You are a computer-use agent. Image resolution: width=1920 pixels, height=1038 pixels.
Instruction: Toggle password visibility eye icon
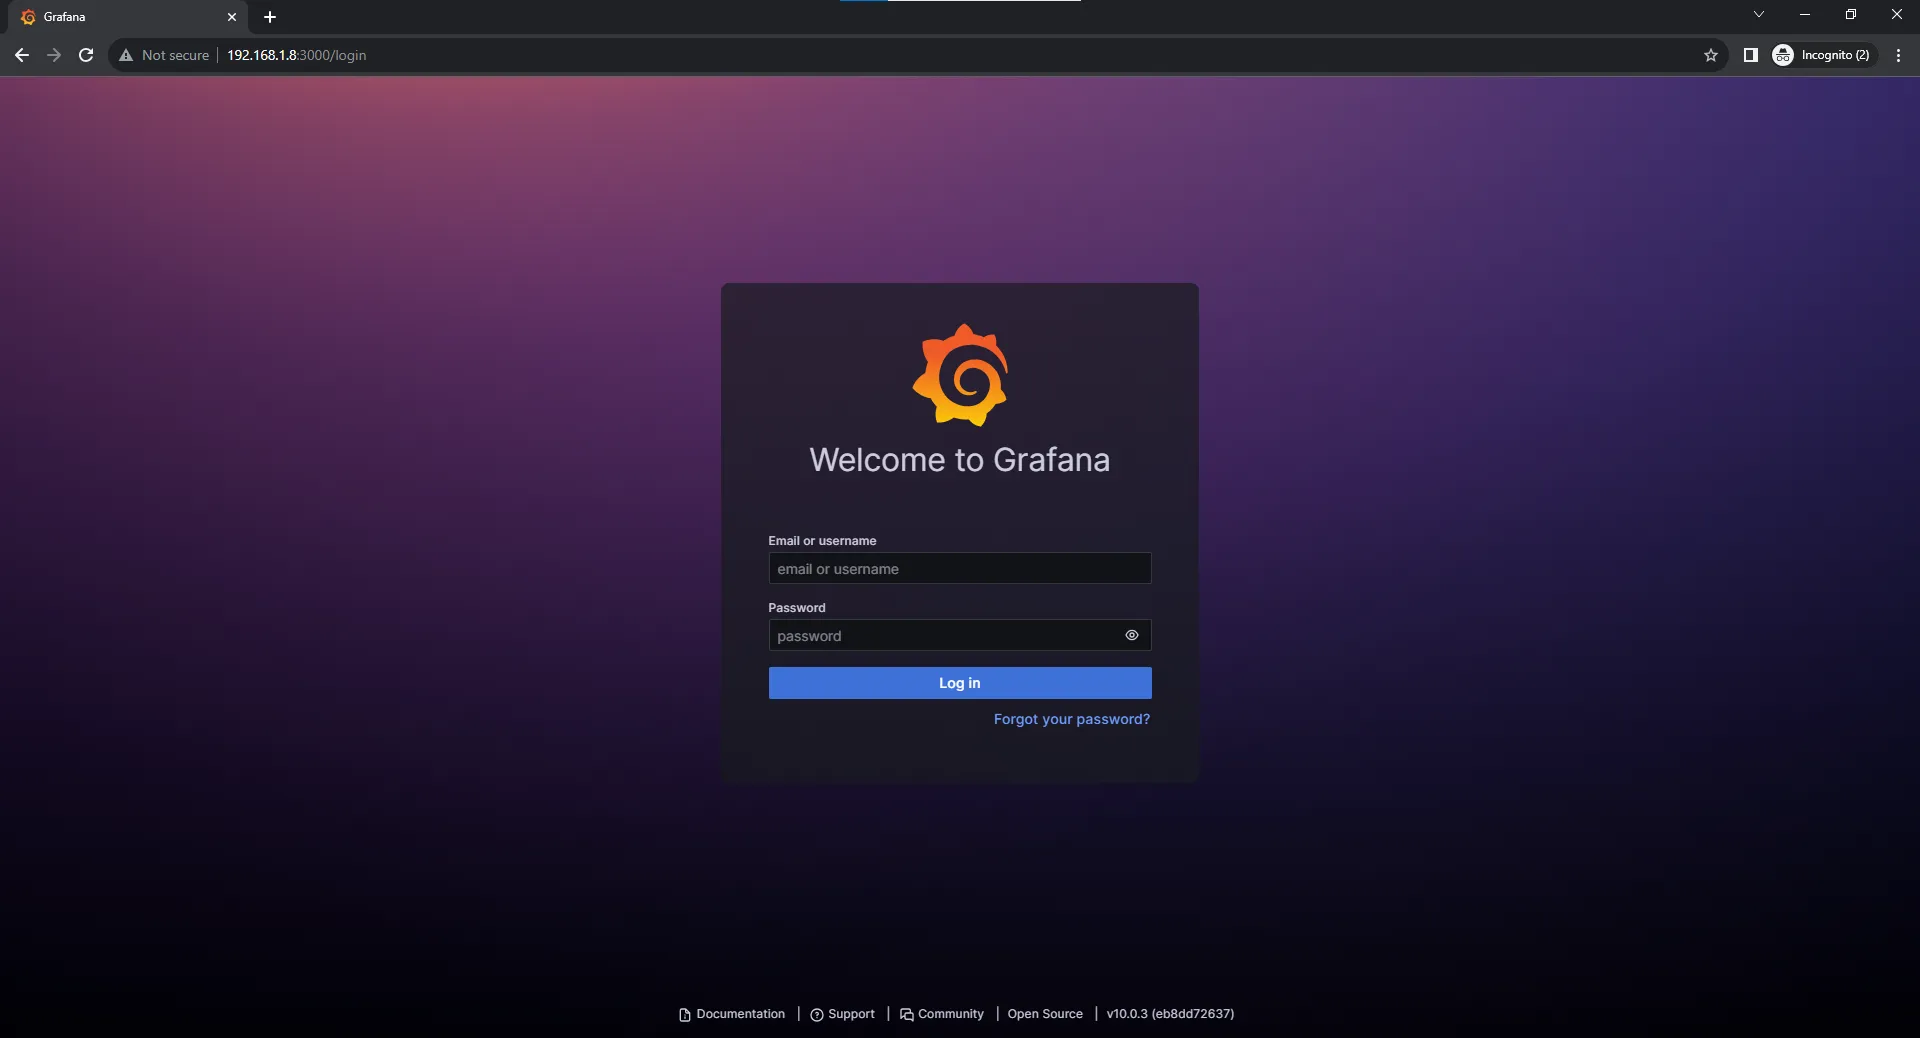click(x=1132, y=635)
